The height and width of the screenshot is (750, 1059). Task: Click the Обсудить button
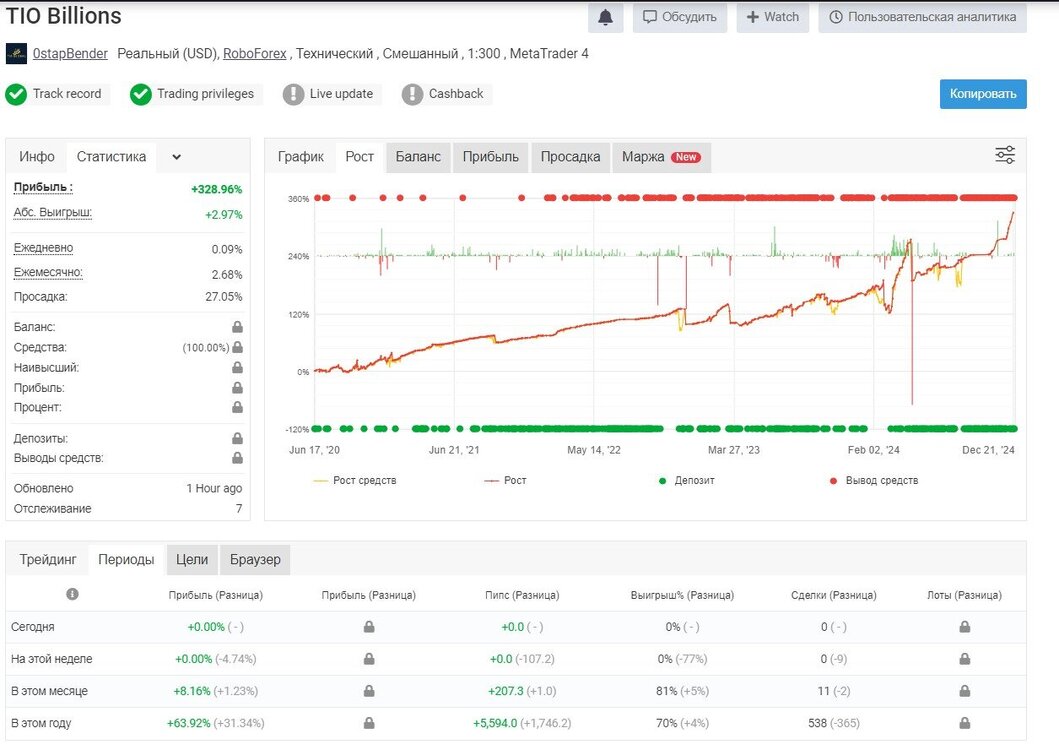[679, 18]
